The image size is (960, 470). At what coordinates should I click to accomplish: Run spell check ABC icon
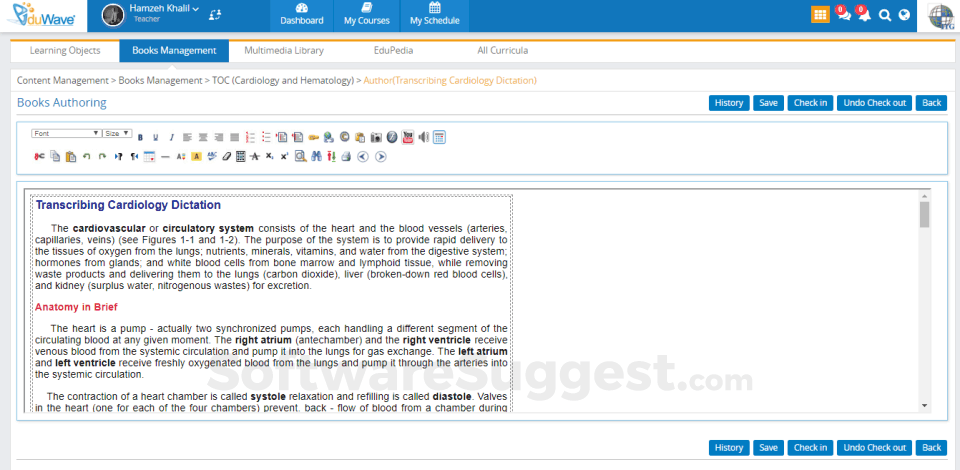click(x=212, y=156)
